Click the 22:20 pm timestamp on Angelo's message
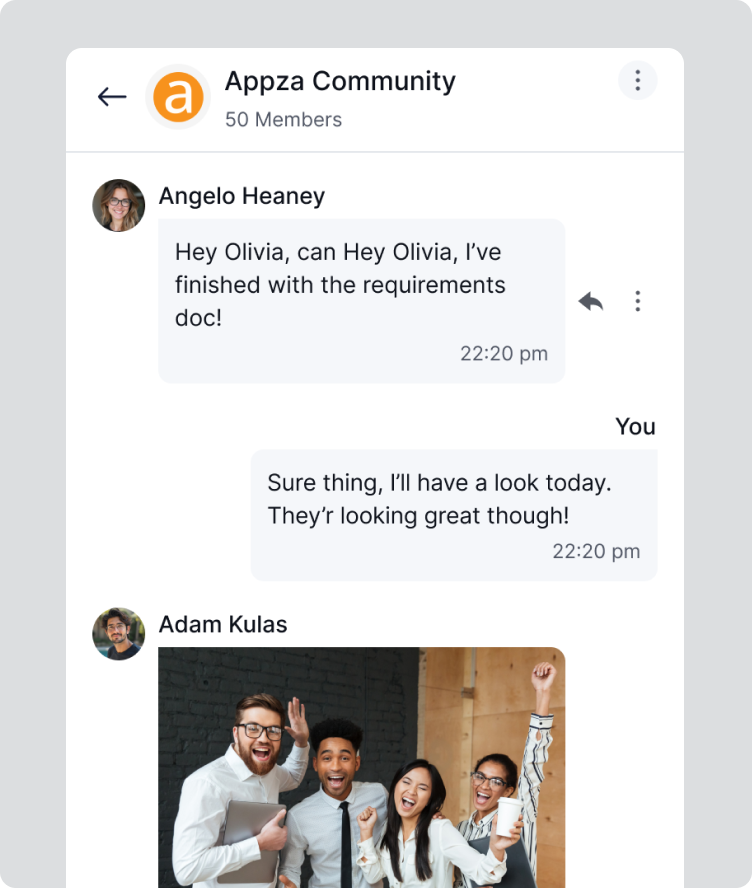 coord(503,353)
